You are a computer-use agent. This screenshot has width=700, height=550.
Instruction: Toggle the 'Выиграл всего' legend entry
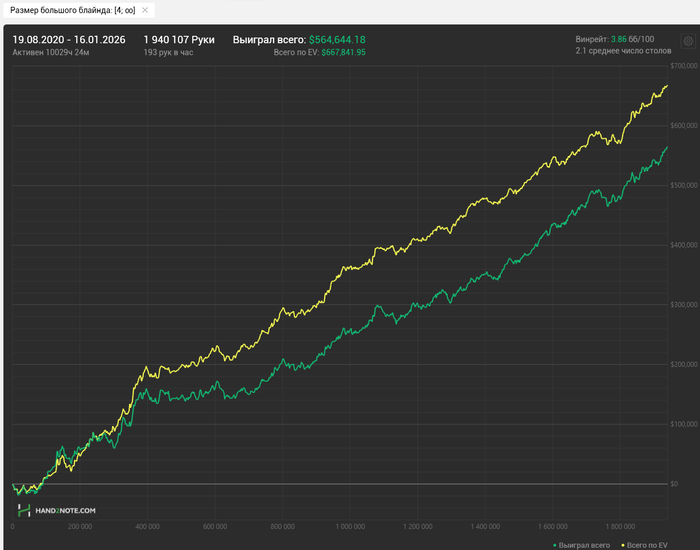pyautogui.click(x=581, y=545)
